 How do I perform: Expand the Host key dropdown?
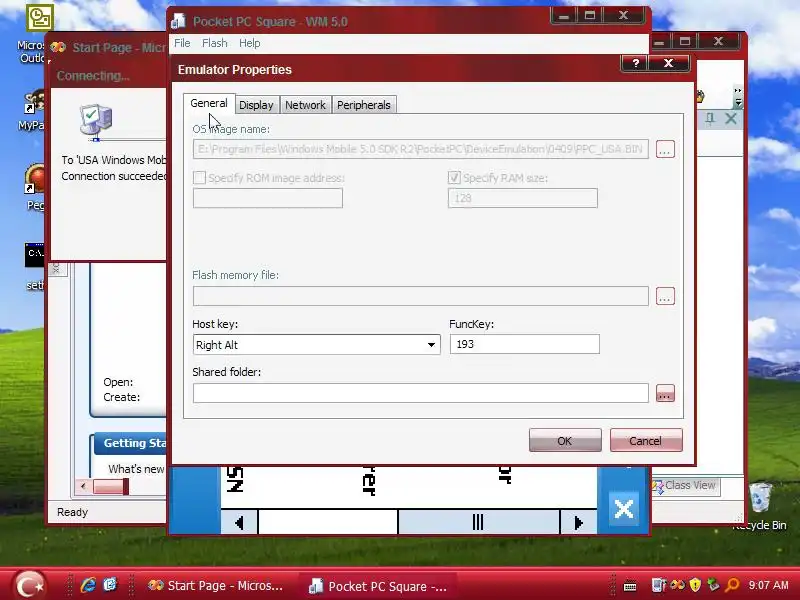(x=431, y=345)
